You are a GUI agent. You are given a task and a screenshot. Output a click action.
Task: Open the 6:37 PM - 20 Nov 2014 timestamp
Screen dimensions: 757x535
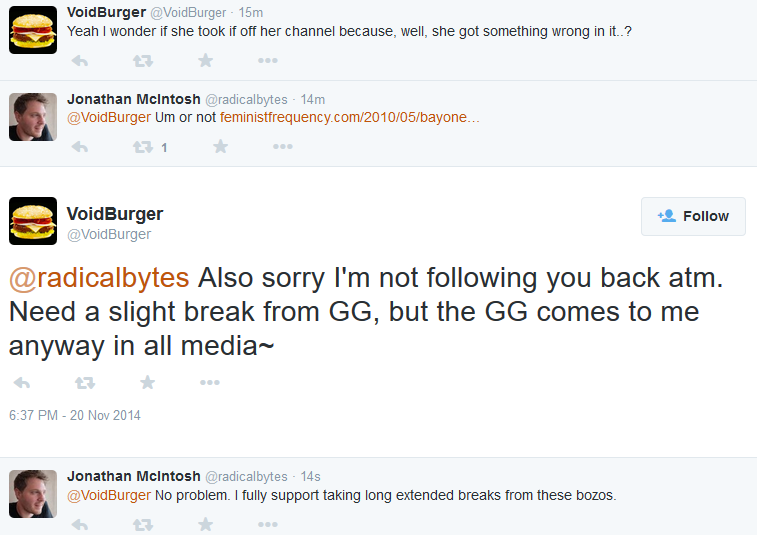75,415
